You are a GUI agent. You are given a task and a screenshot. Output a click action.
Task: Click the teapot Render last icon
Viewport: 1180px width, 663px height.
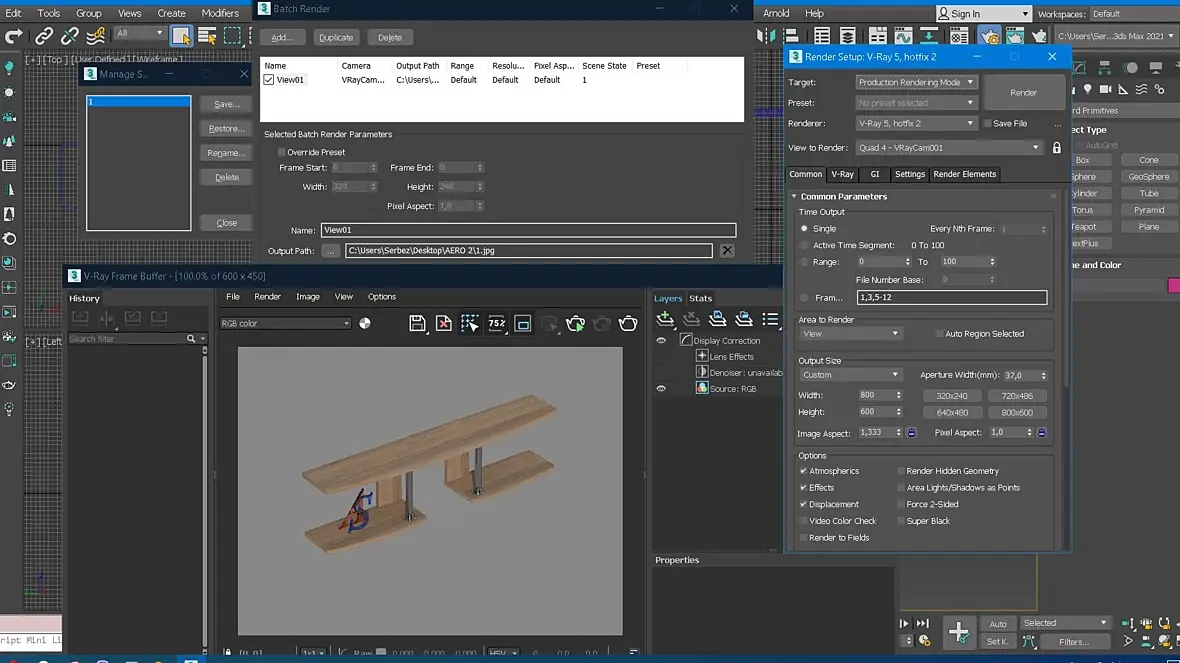pos(628,323)
